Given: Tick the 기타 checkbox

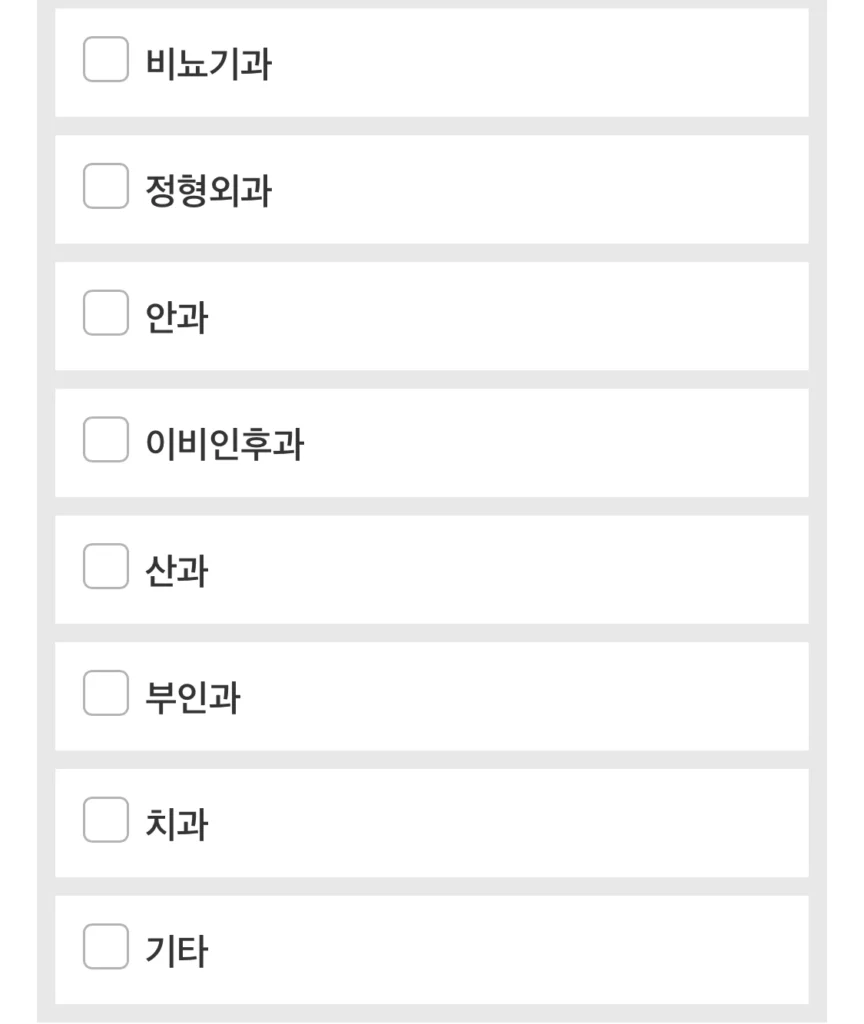Looking at the screenshot, I should pos(106,946).
